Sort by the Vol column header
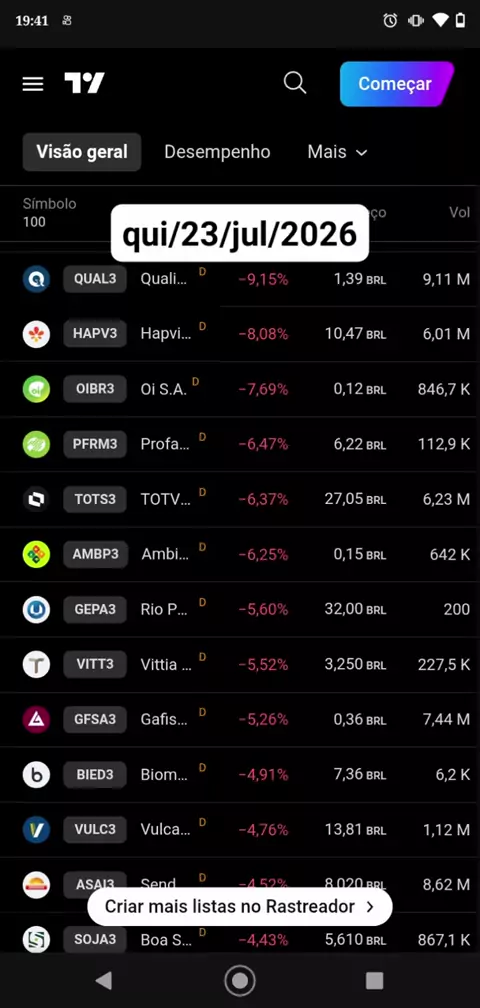This screenshot has height=1008, width=480. [x=459, y=213]
